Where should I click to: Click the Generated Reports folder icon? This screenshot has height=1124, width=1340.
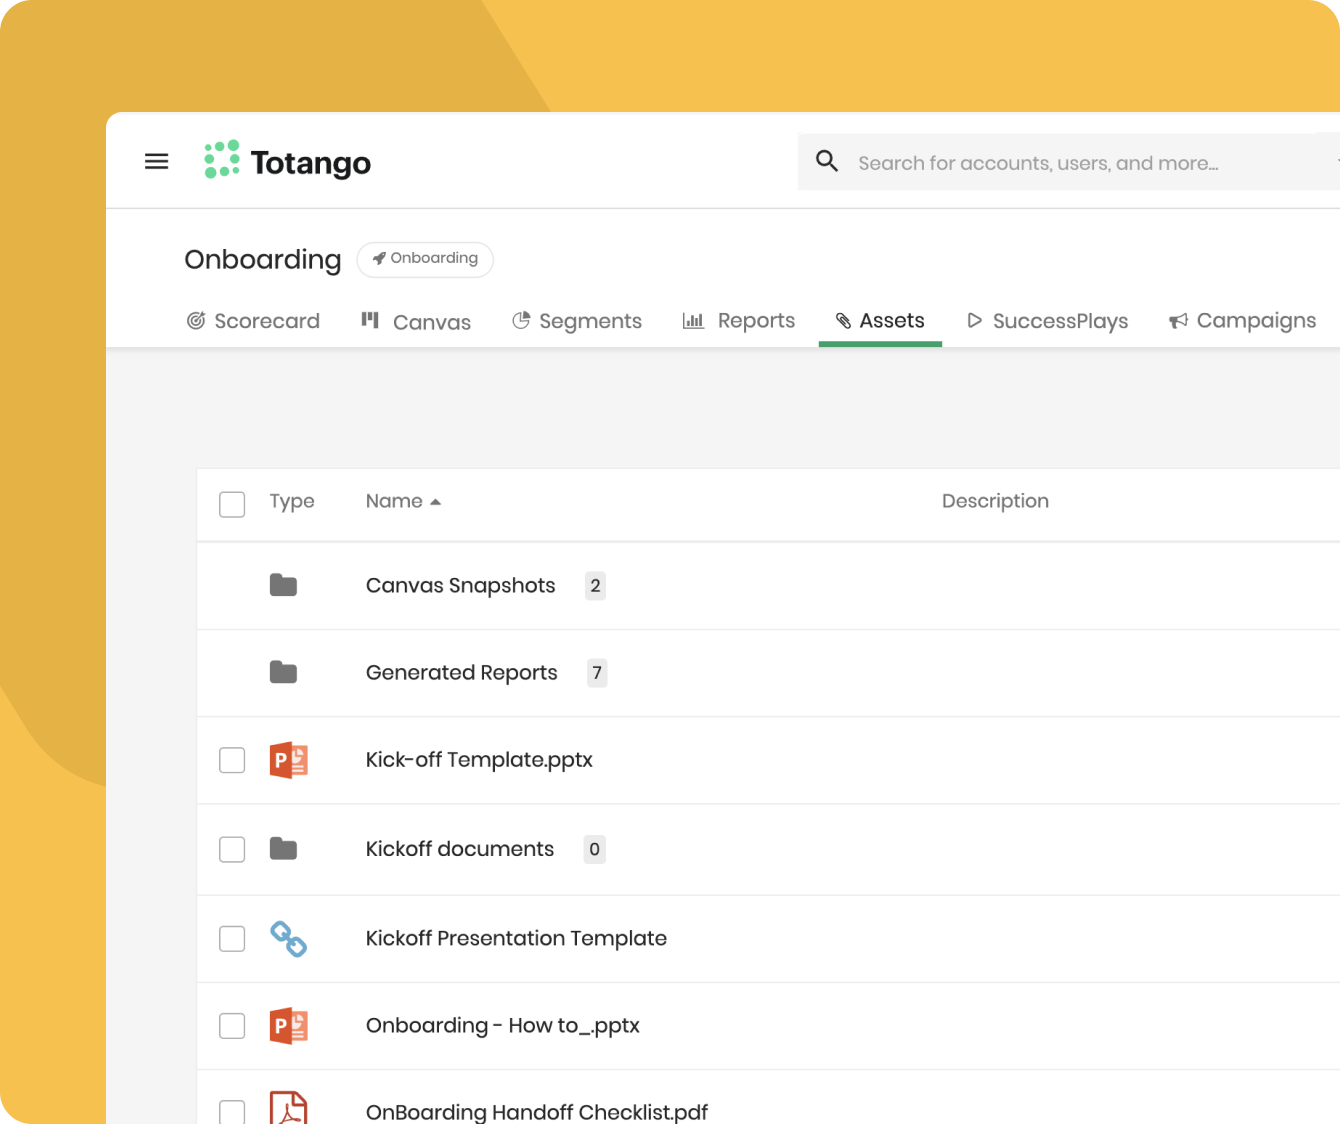(x=283, y=672)
